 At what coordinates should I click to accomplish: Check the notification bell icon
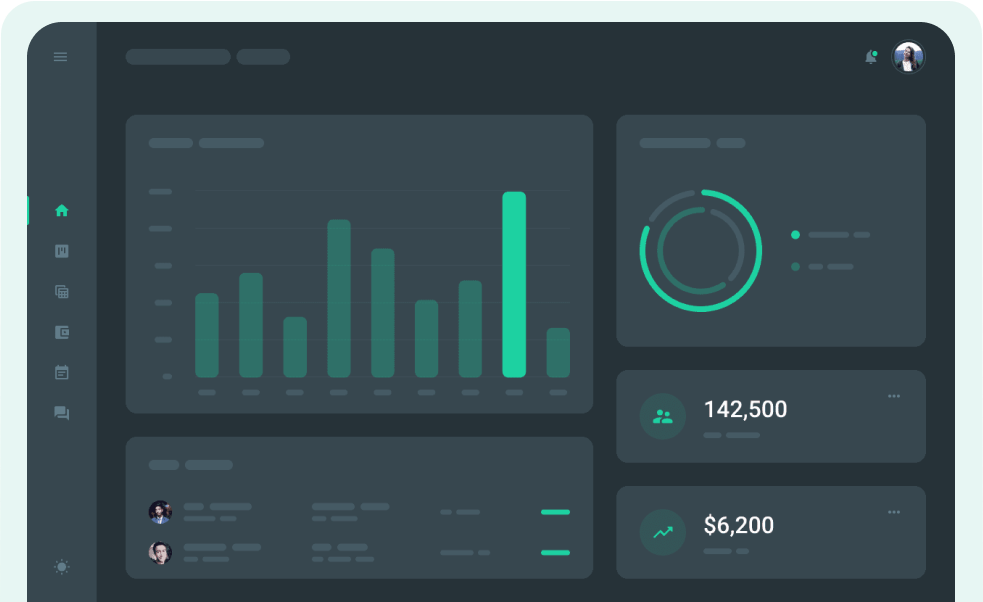[x=870, y=58]
